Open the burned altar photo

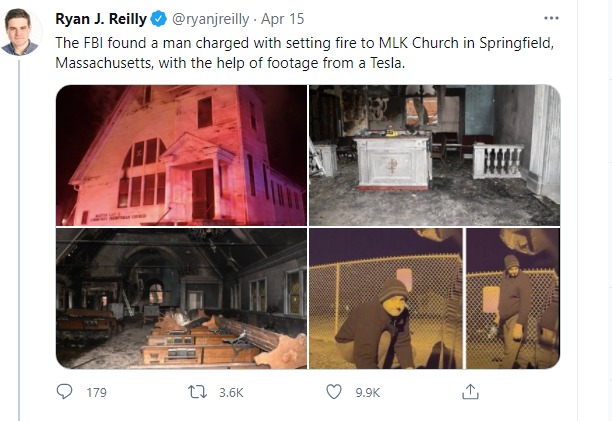(434, 155)
